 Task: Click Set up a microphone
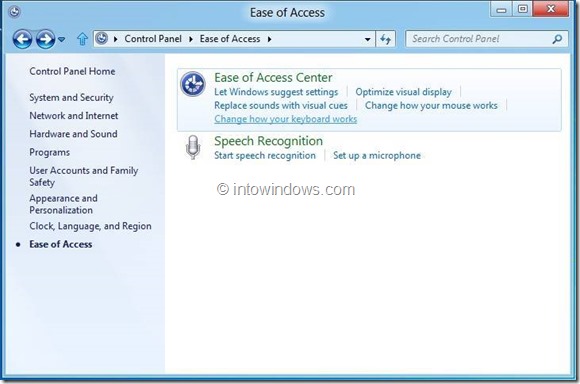(377, 155)
